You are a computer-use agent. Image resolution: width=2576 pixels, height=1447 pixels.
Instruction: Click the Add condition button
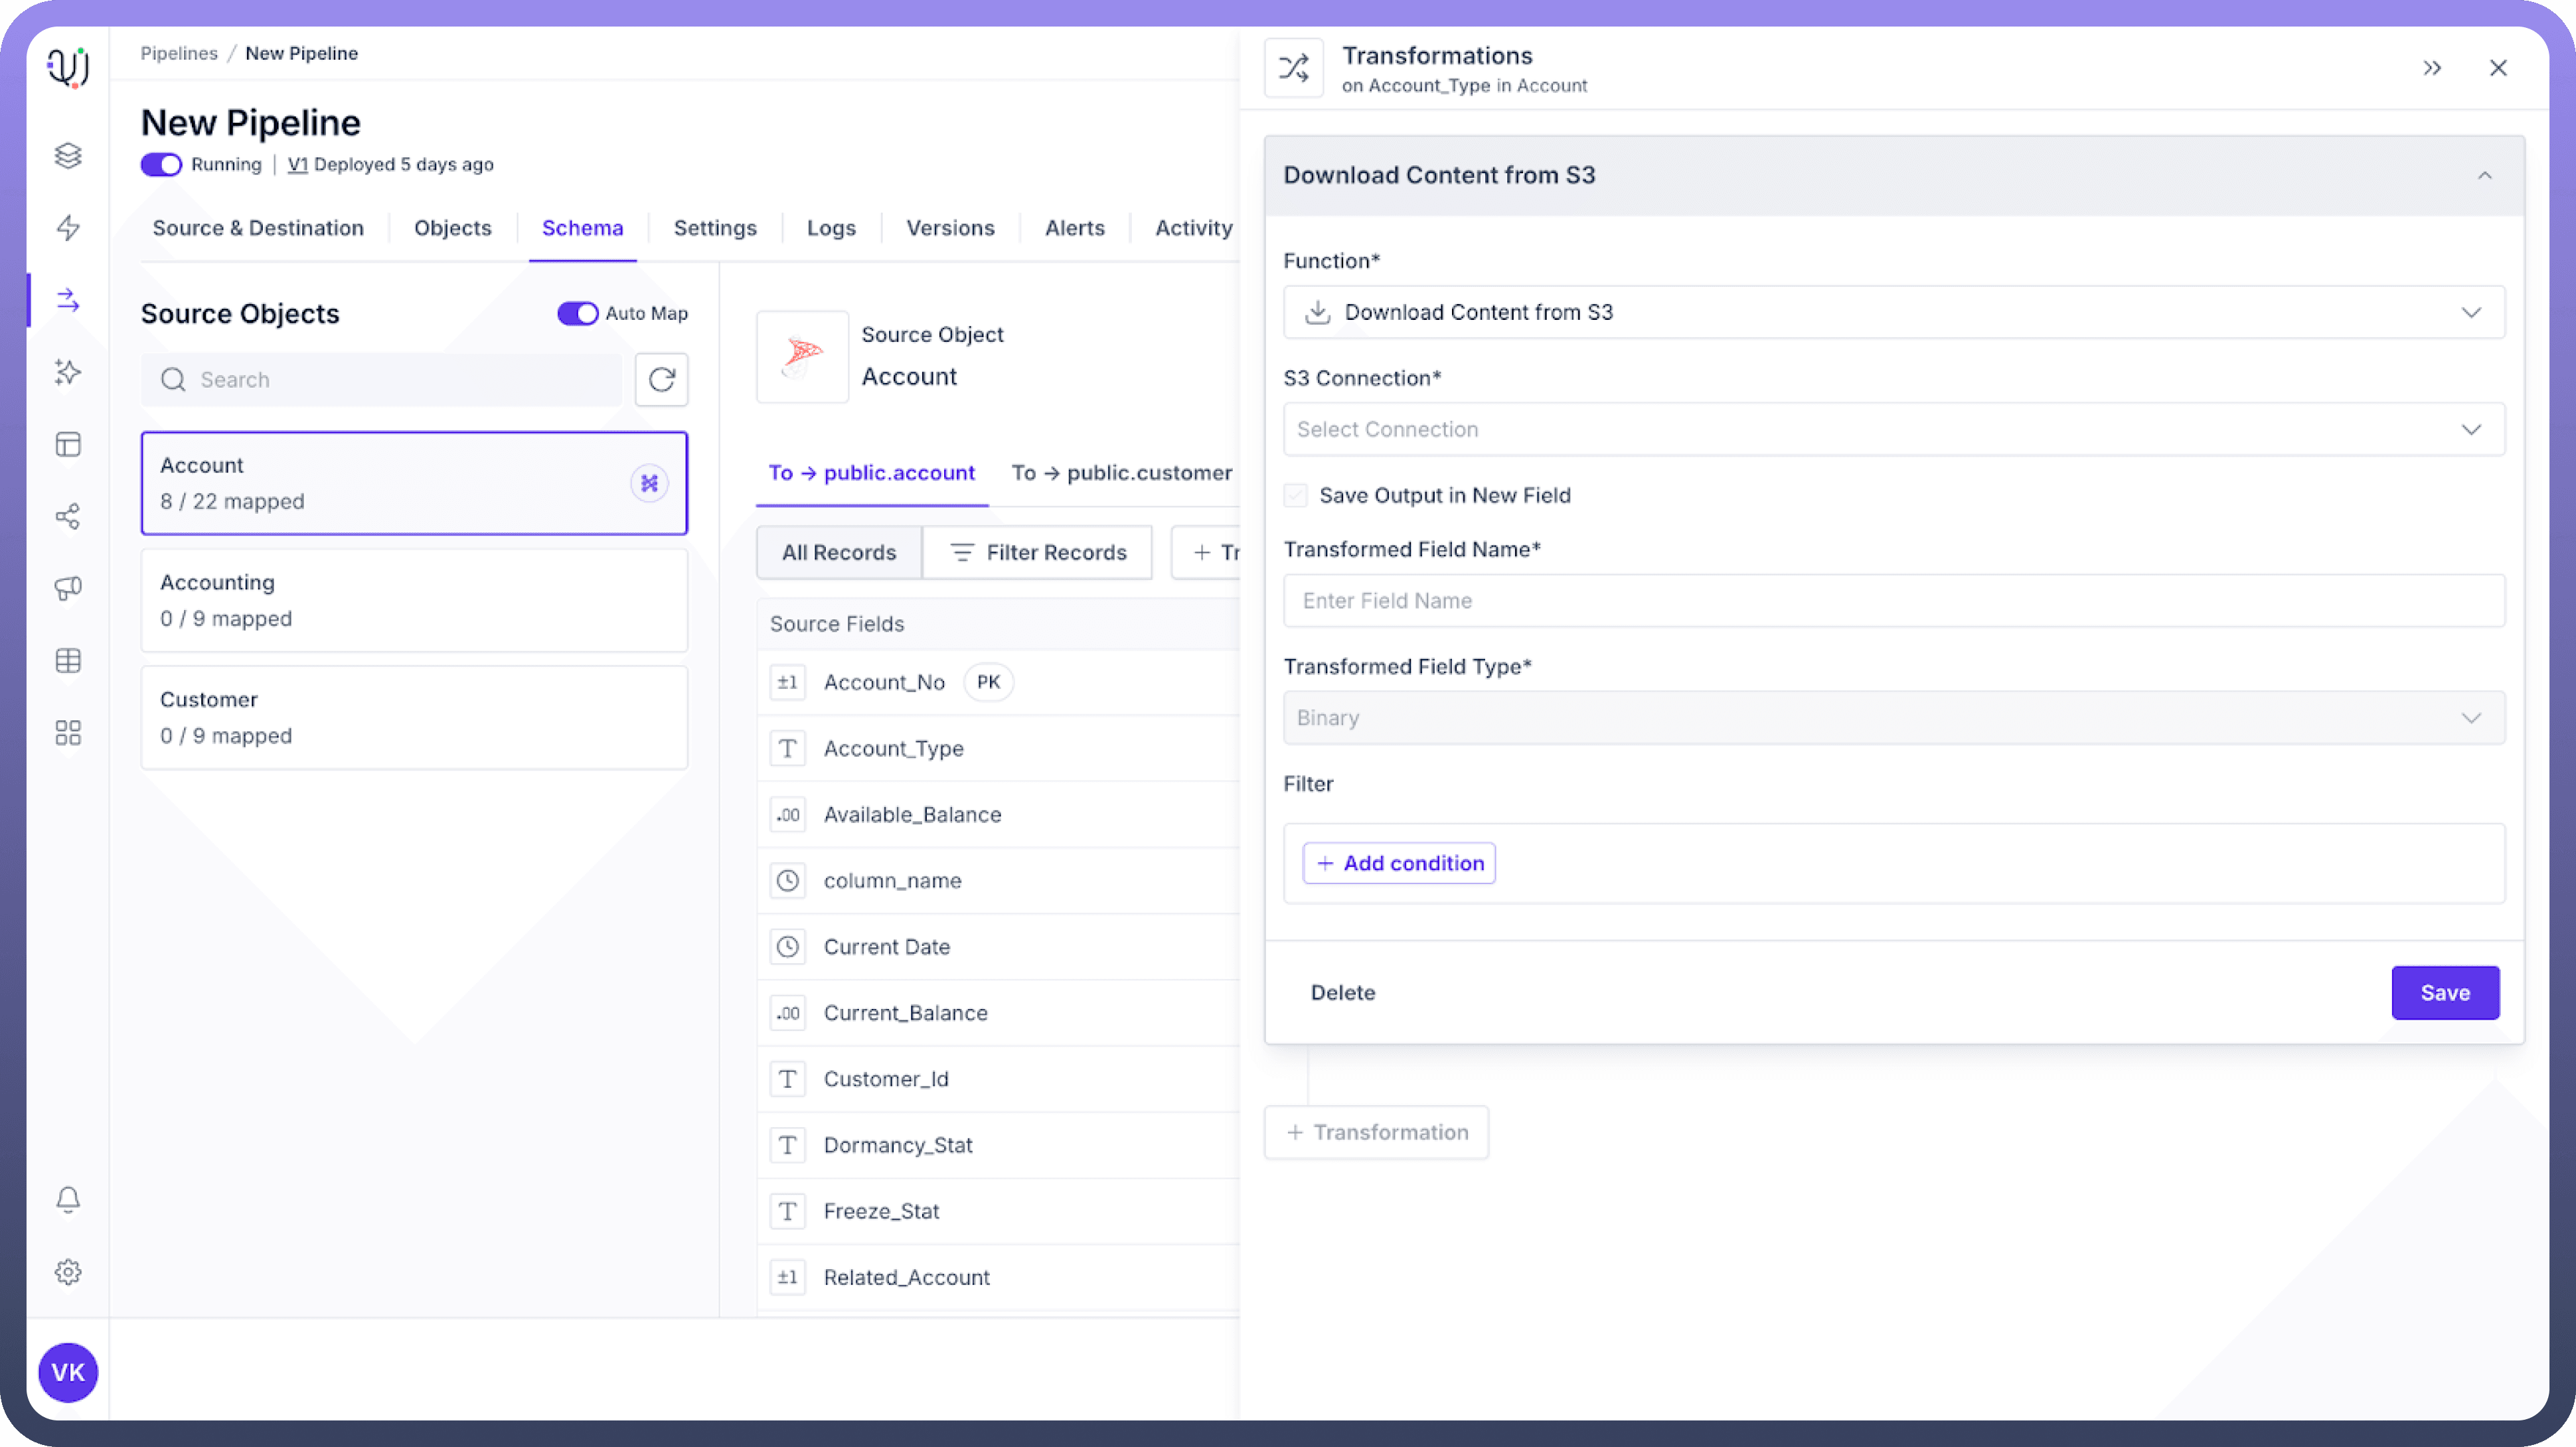(x=1398, y=863)
